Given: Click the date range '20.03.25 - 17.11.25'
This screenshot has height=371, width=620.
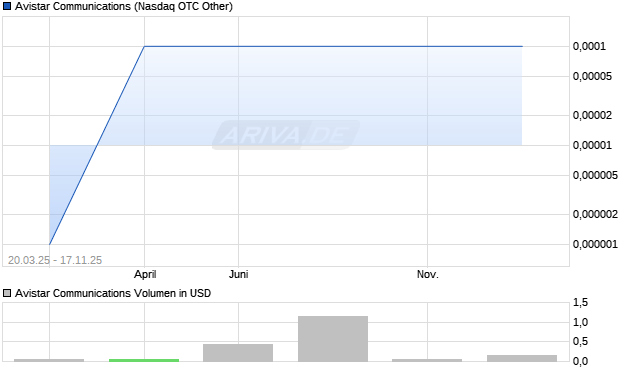Looking at the screenshot, I should [x=55, y=260].
